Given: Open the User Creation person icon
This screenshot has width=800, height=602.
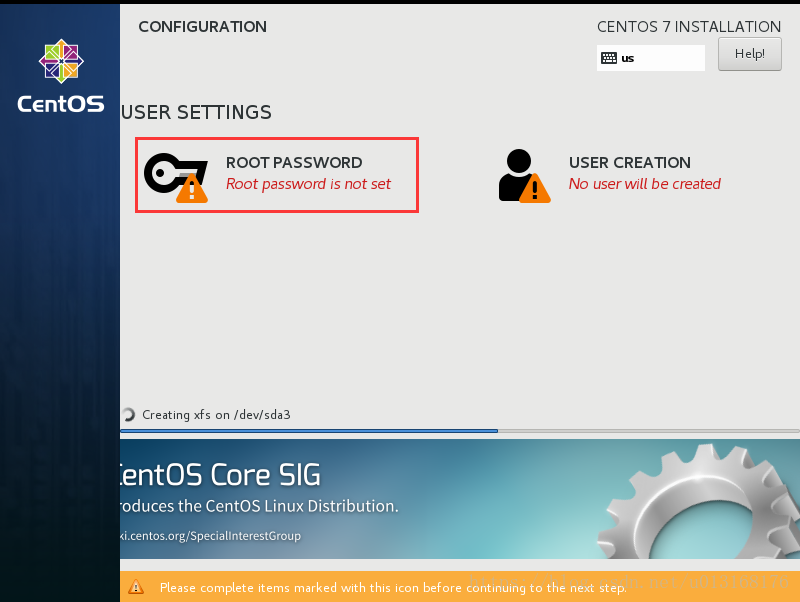Looking at the screenshot, I should [x=524, y=176].
